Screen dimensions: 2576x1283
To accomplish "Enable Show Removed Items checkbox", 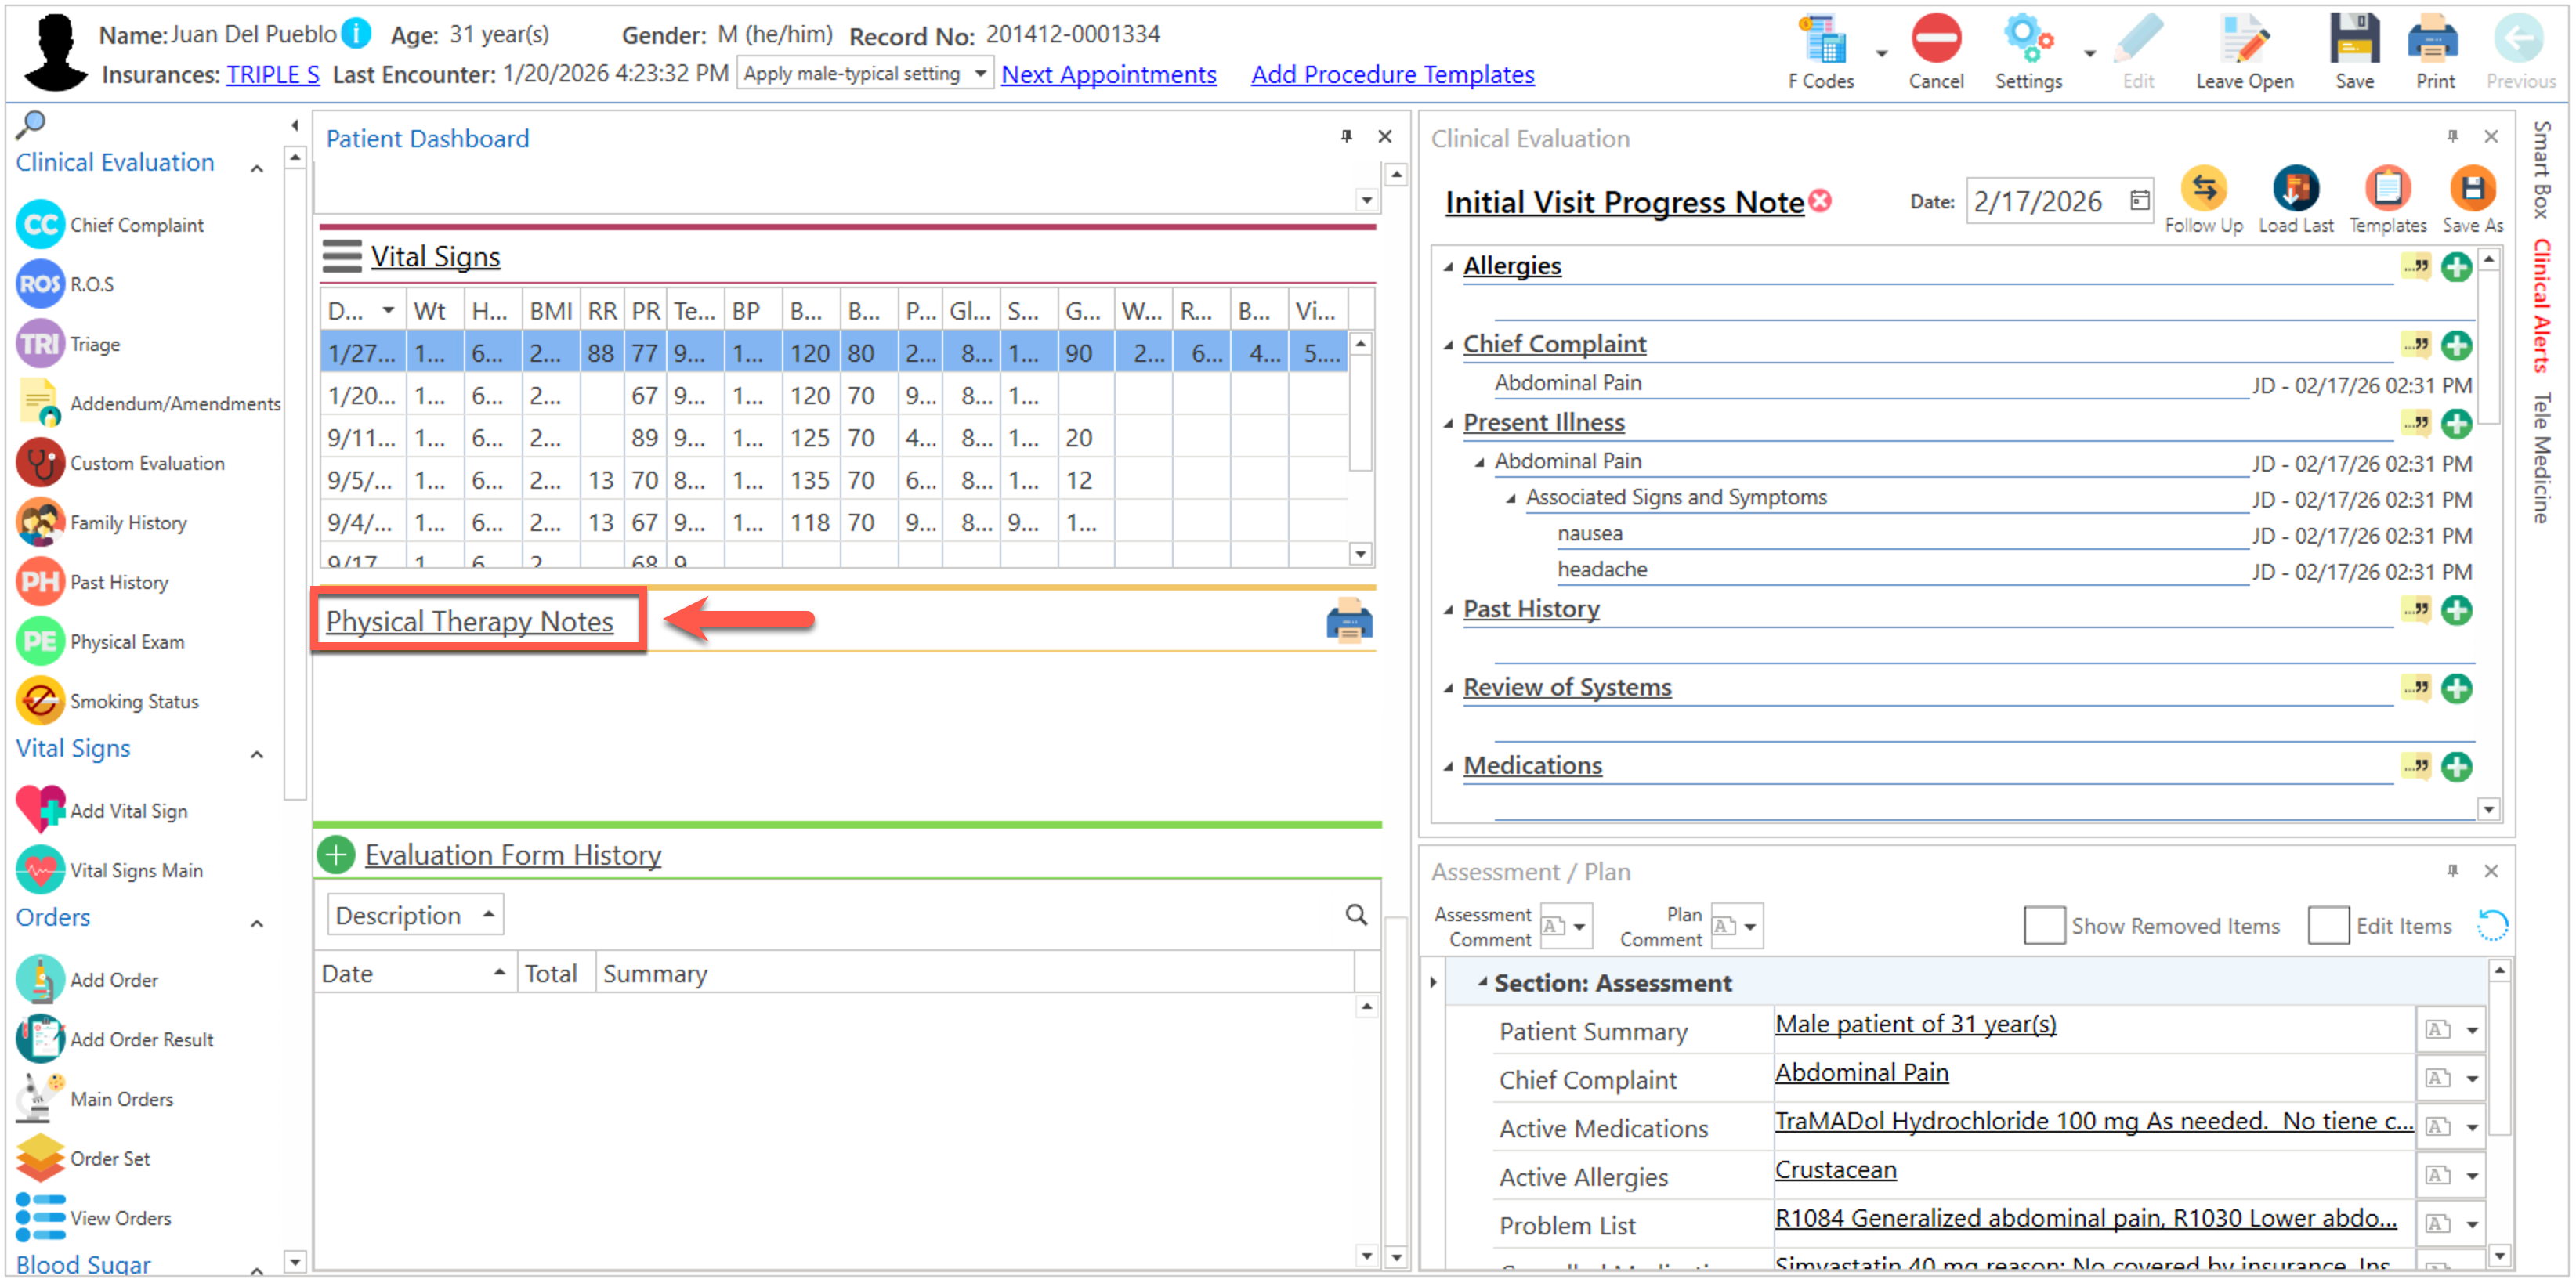I will click(2043, 925).
